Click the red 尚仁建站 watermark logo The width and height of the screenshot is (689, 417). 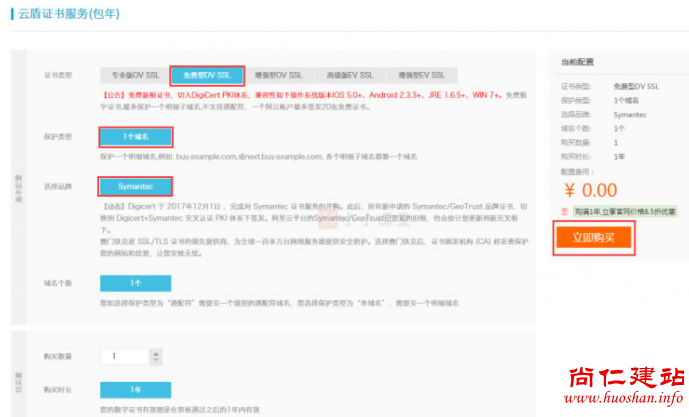[x=626, y=378]
